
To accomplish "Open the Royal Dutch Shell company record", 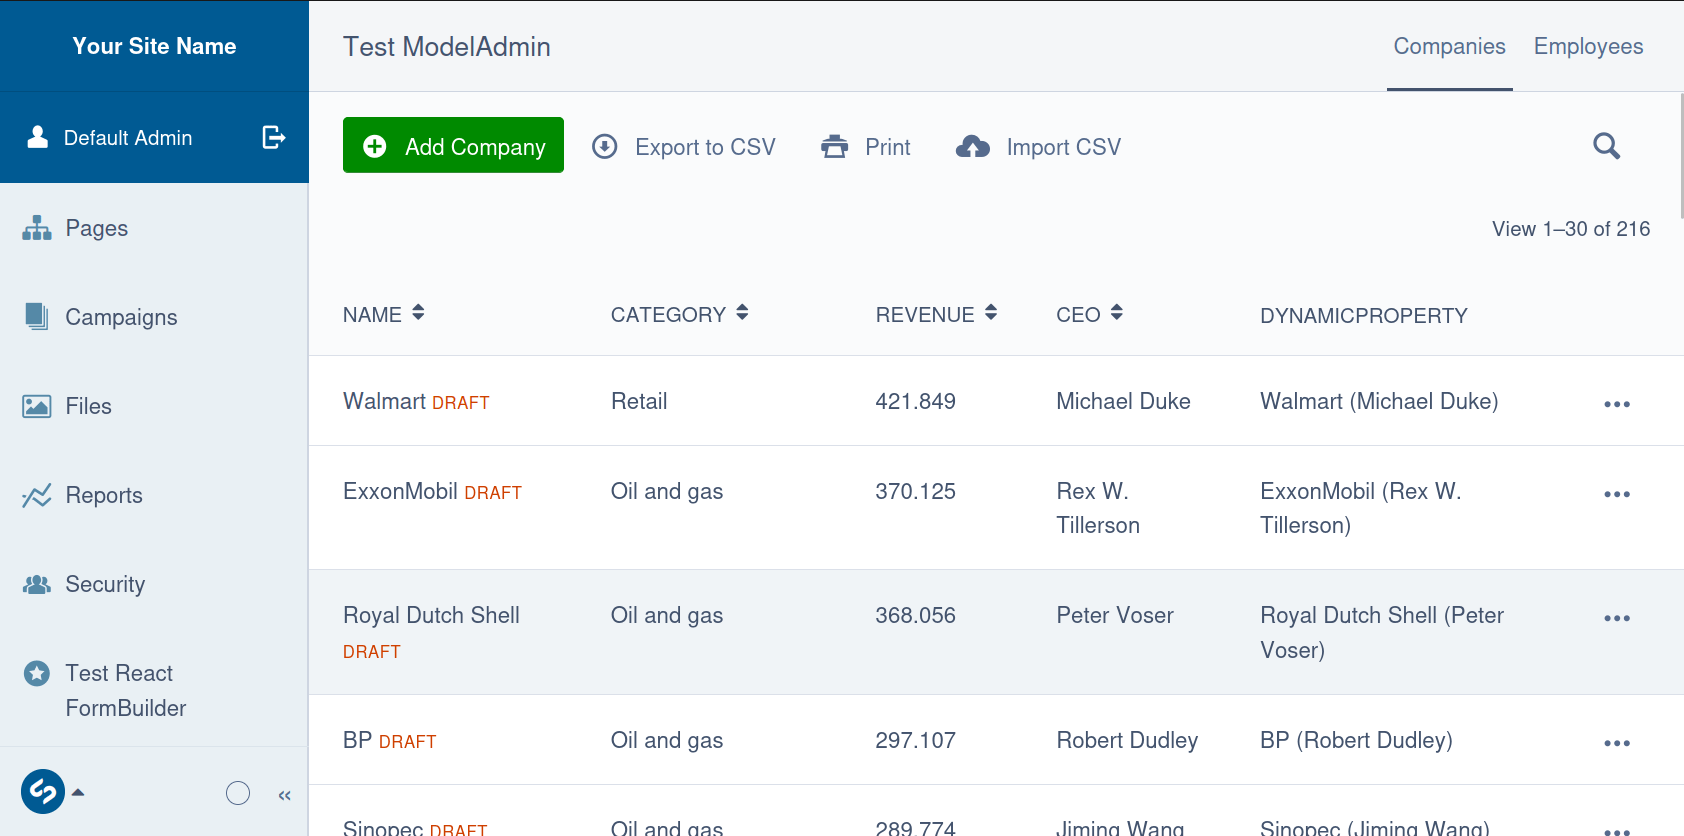I will point(431,615).
